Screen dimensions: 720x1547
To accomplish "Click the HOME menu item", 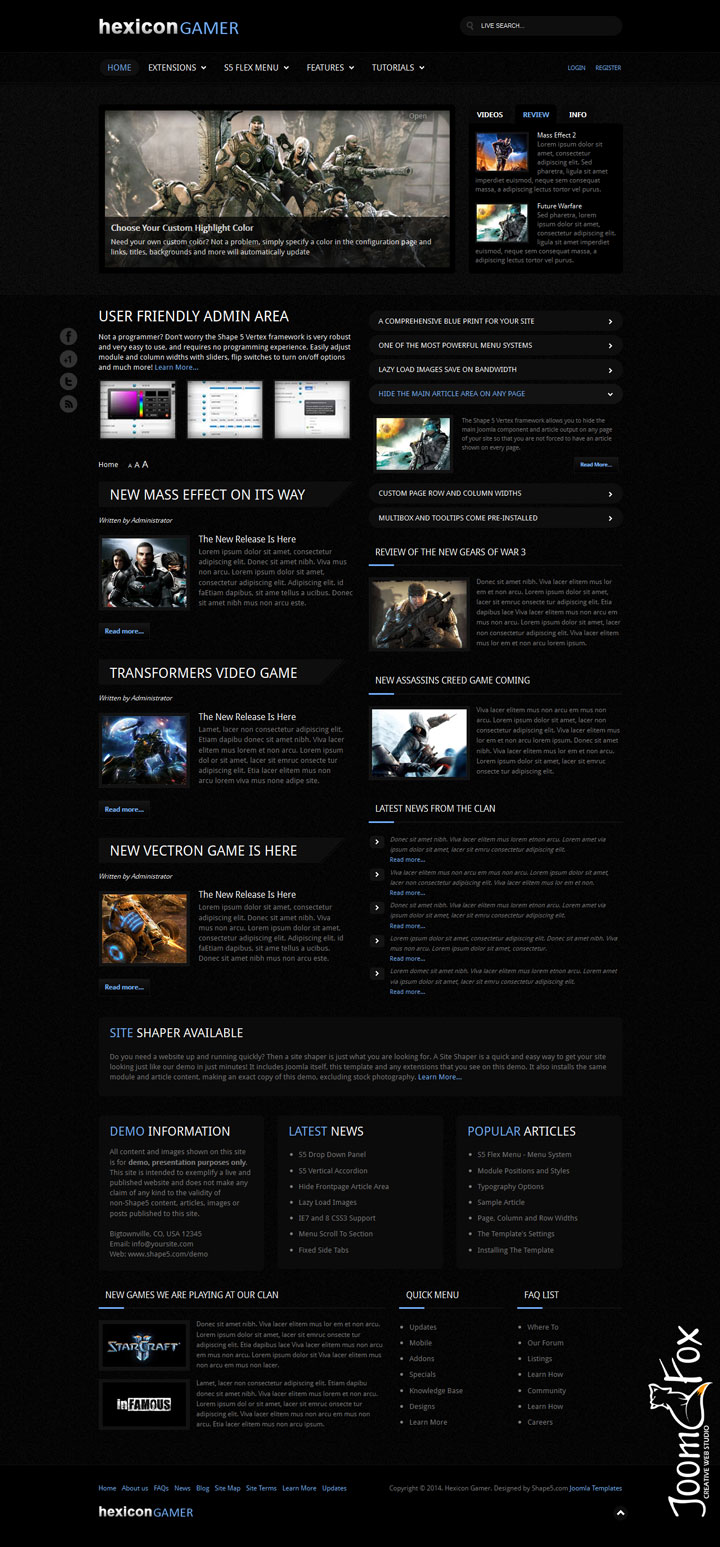I will pos(119,68).
